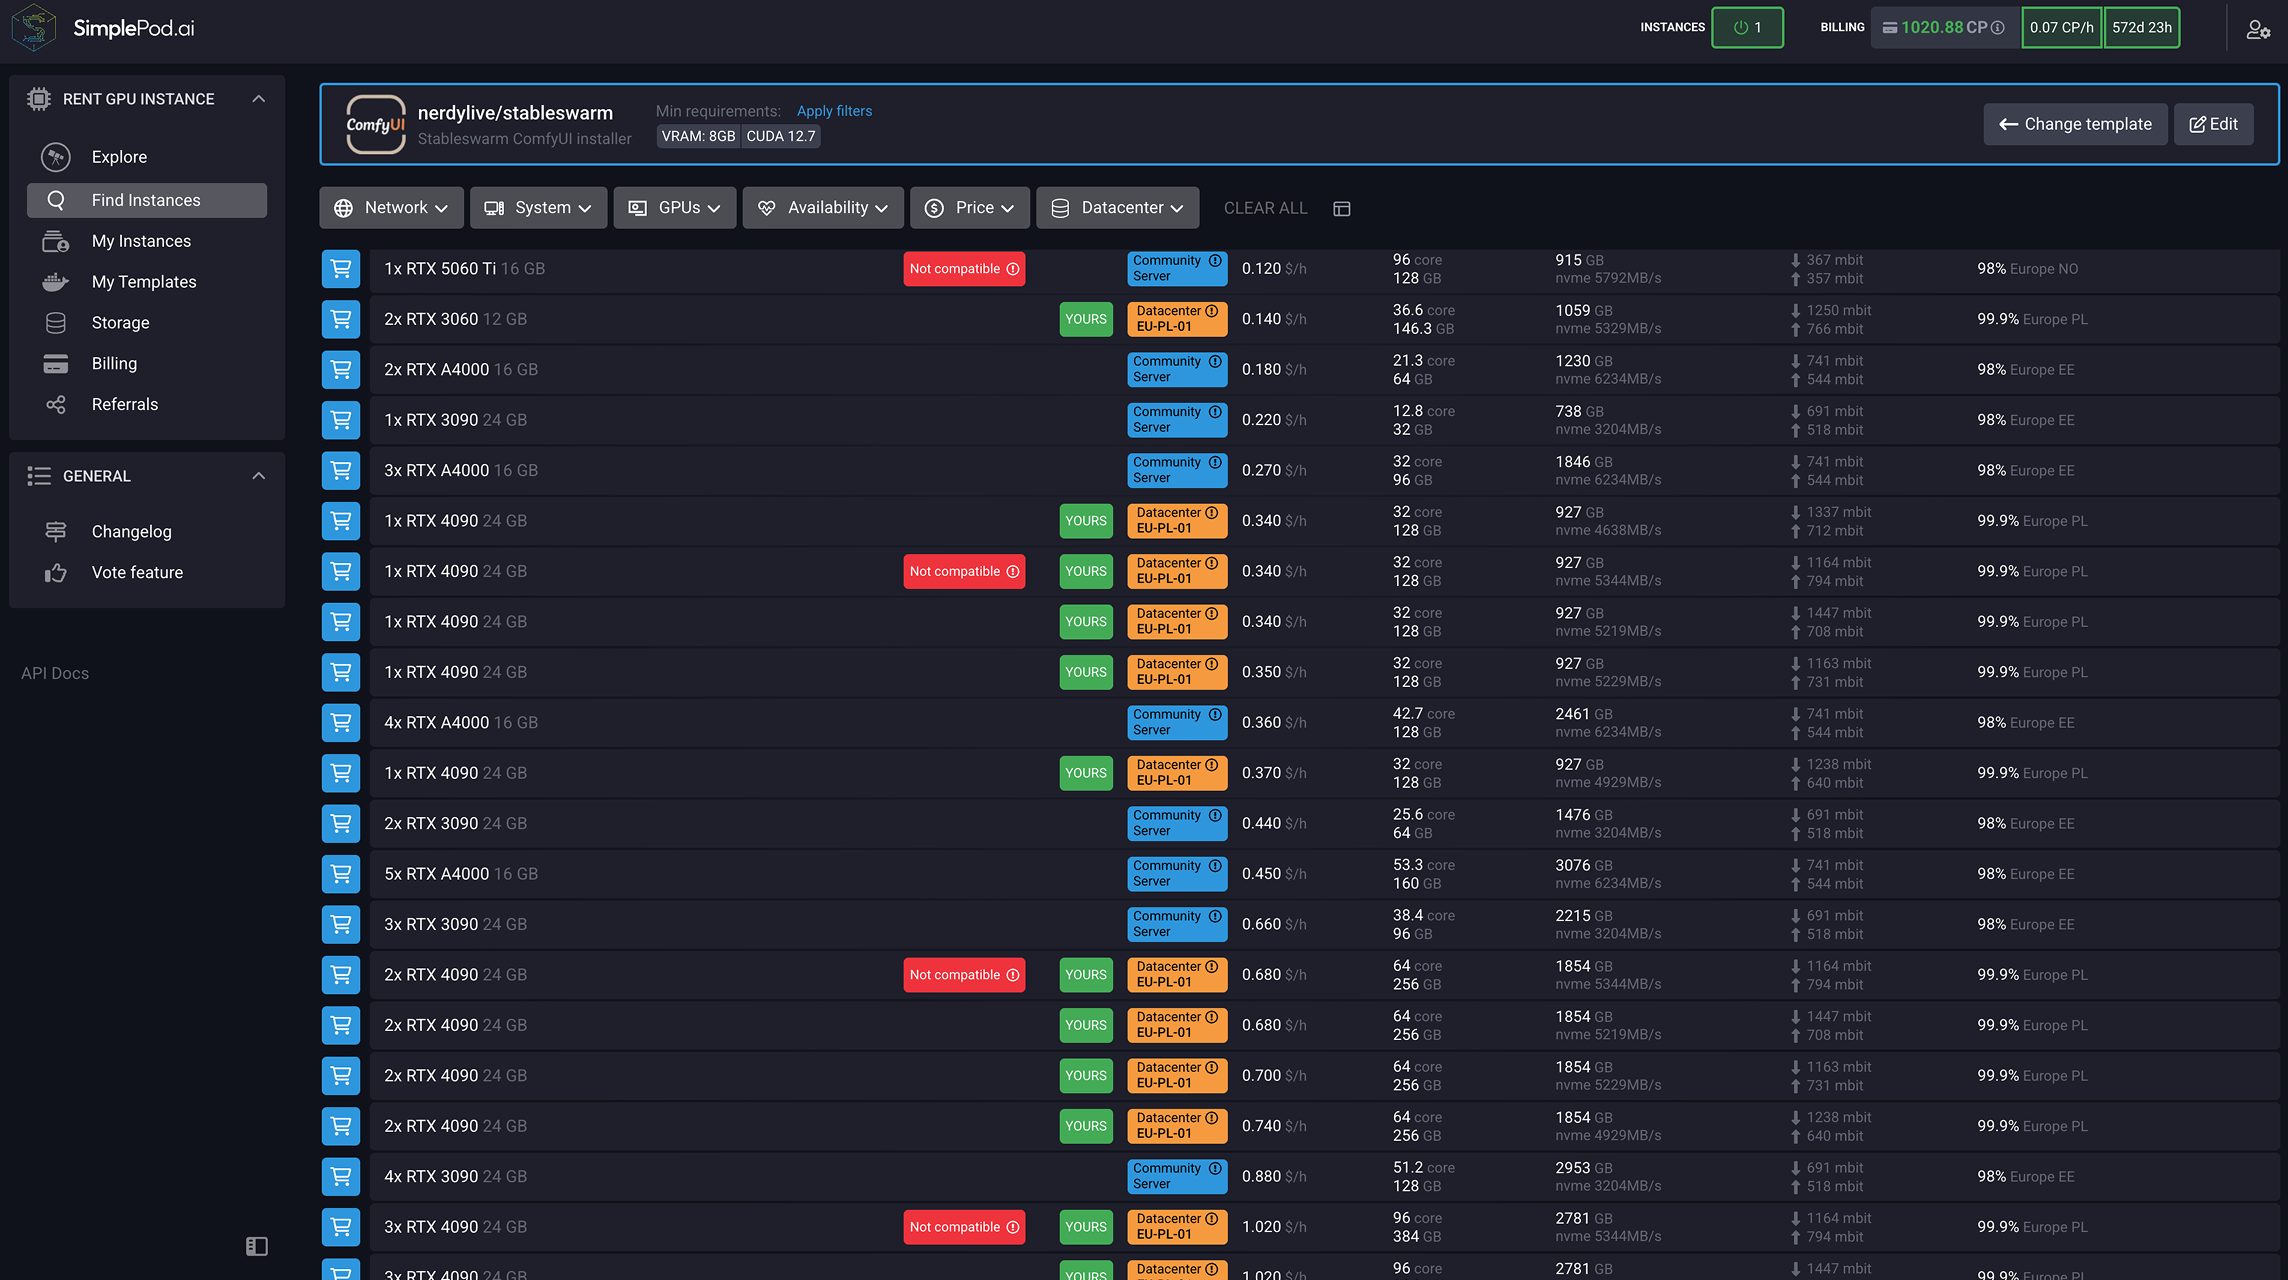Expand the Datacenter filter dropdown
Screen dimensions: 2288x1280
1117,208
